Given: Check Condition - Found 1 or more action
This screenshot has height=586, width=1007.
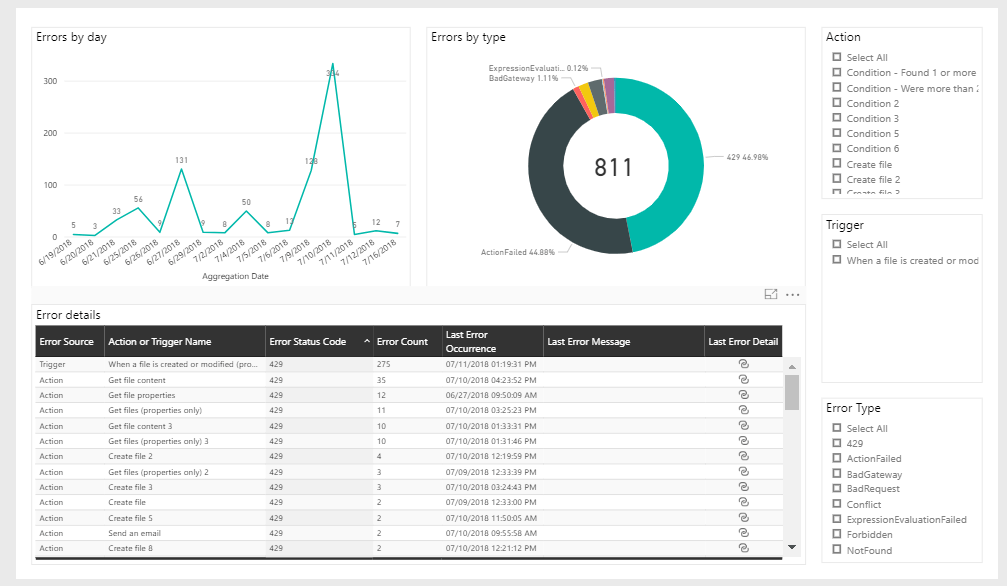Looking at the screenshot, I should click(837, 73).
